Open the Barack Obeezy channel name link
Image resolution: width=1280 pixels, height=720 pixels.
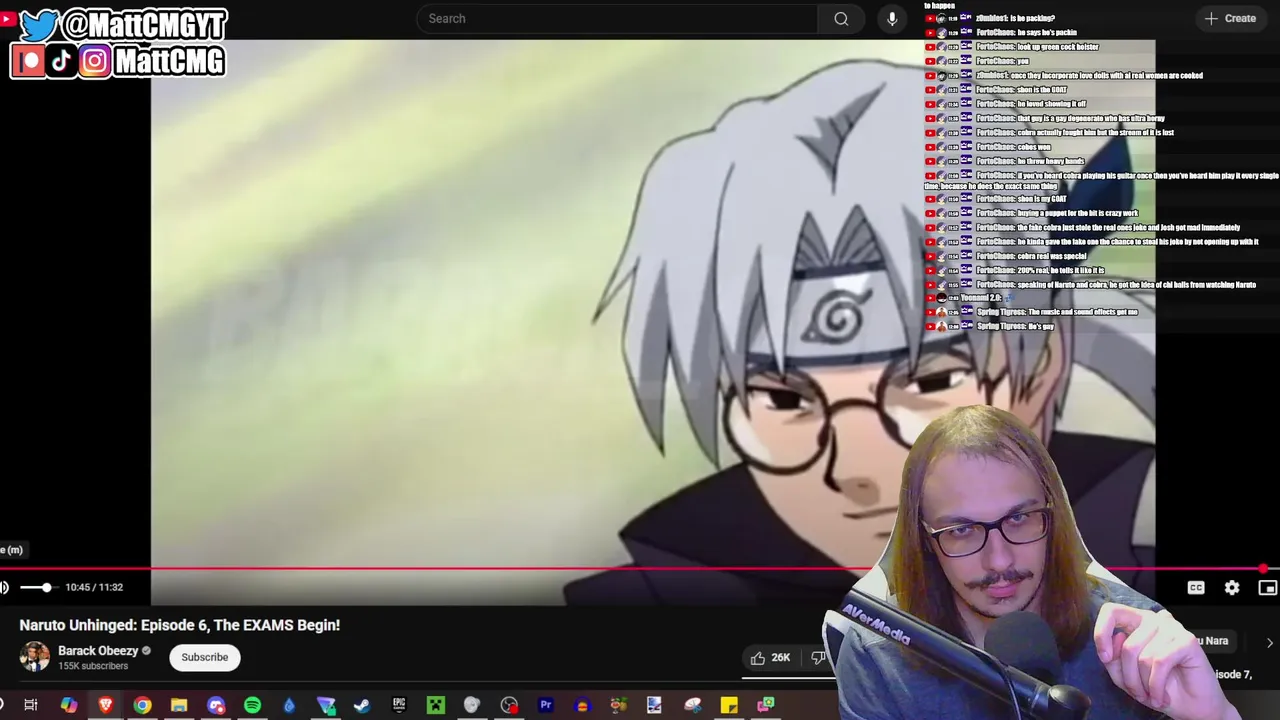click(98, 650)
